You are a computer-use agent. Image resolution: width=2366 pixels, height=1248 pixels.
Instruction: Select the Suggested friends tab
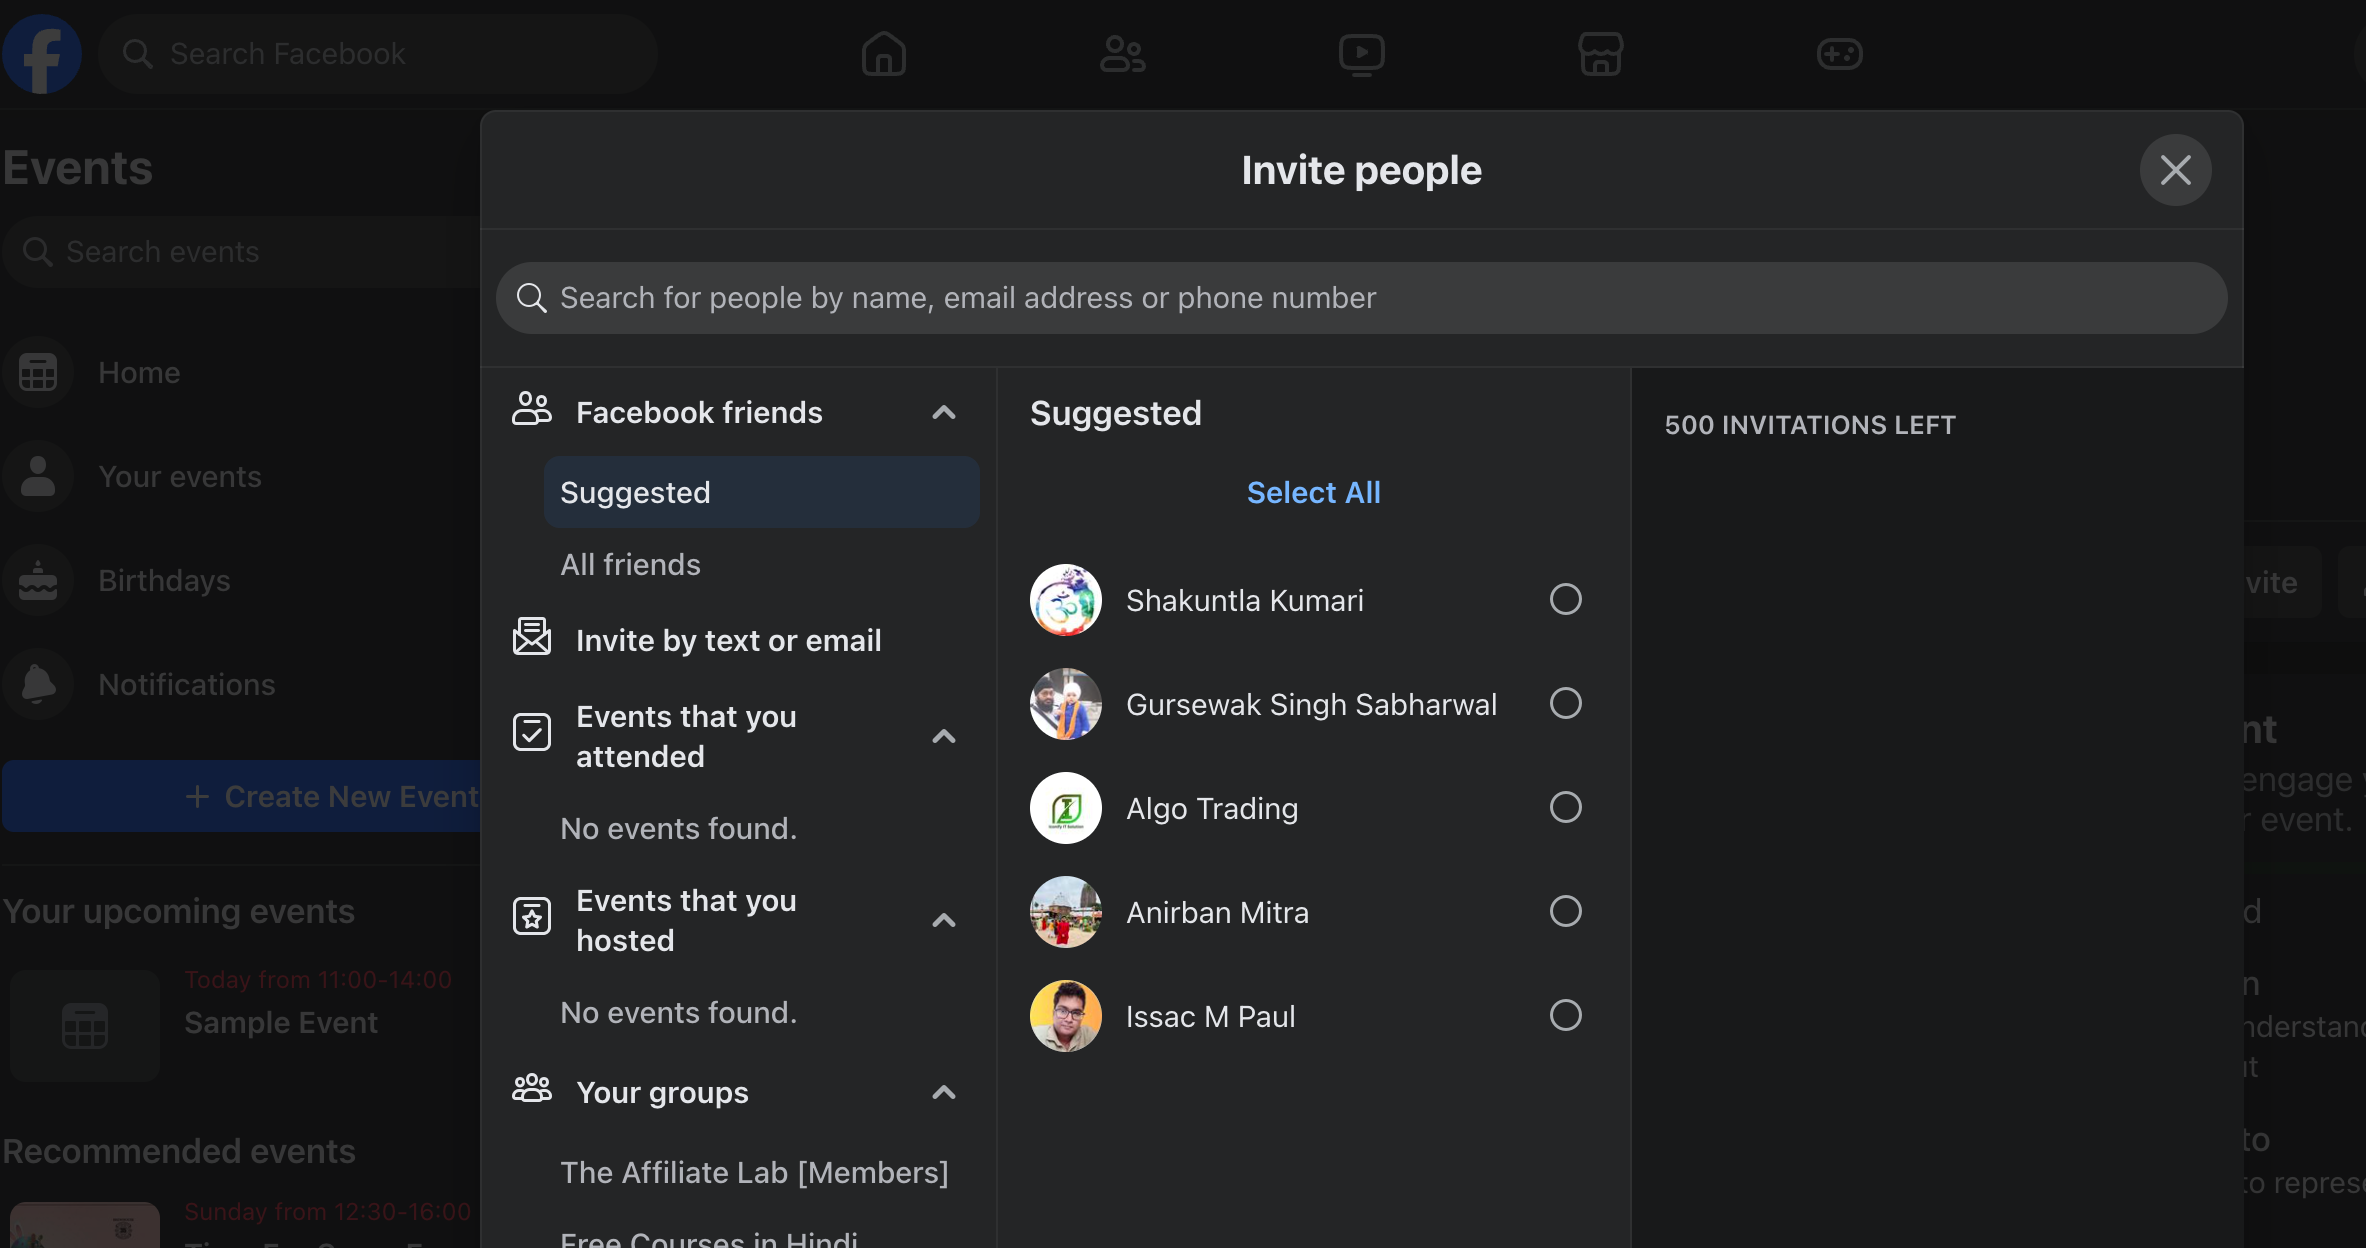point(762,492)
